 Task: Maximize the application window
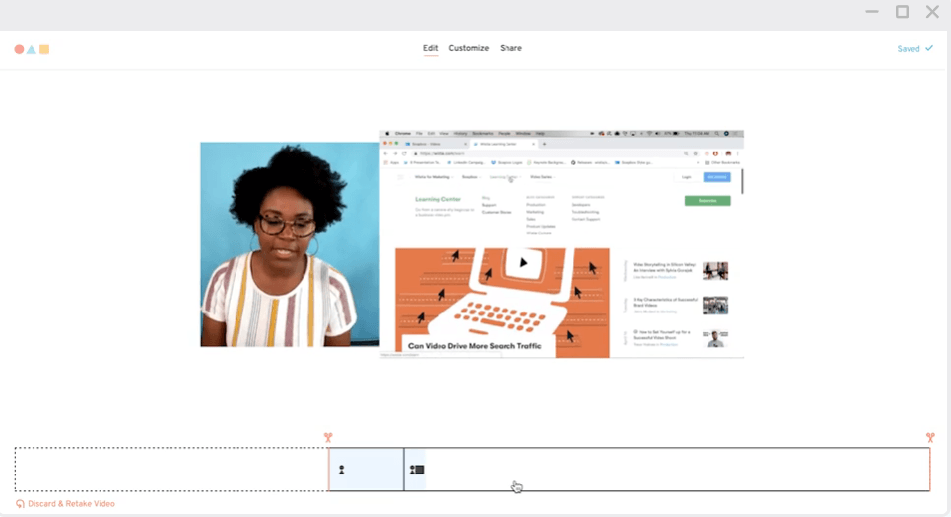(902, 12)
